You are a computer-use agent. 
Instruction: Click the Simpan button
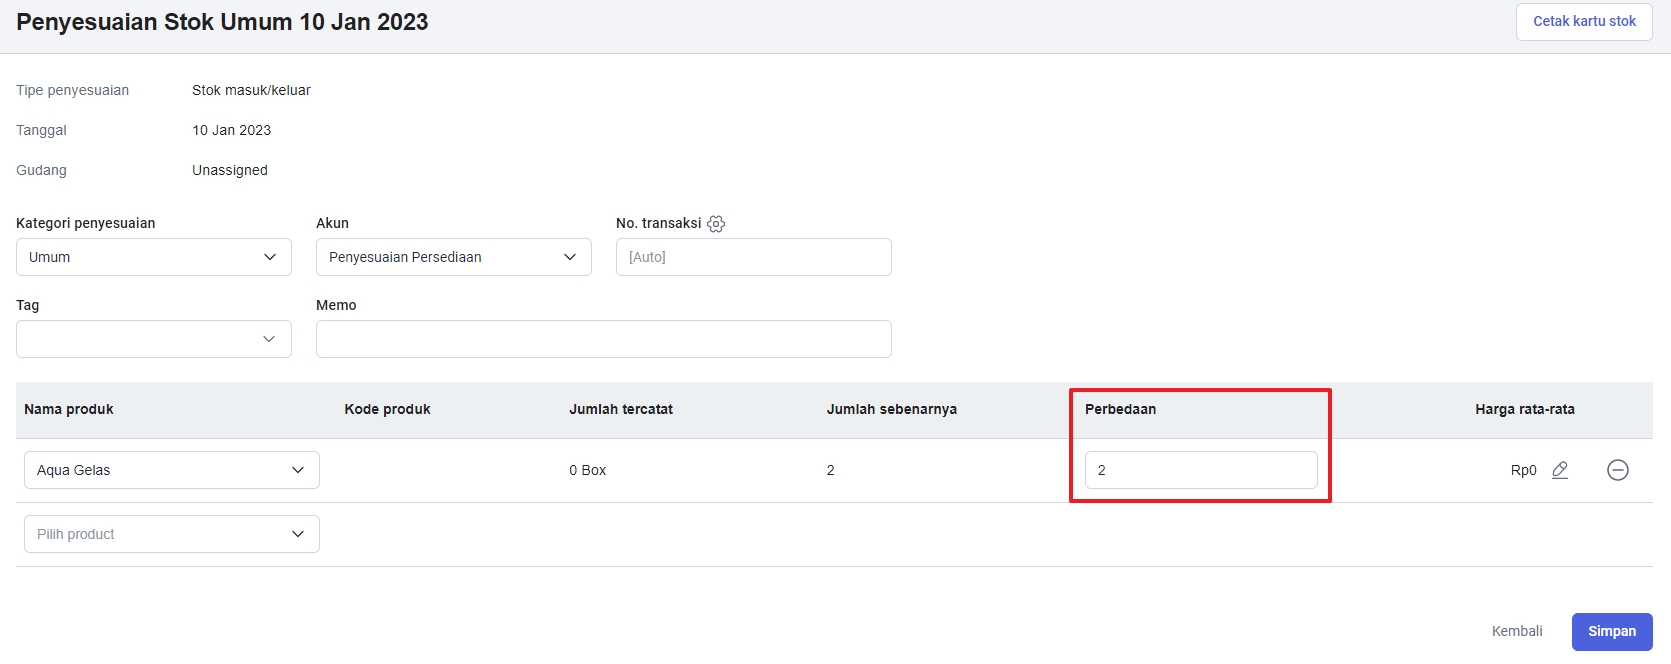(1612, 632)
